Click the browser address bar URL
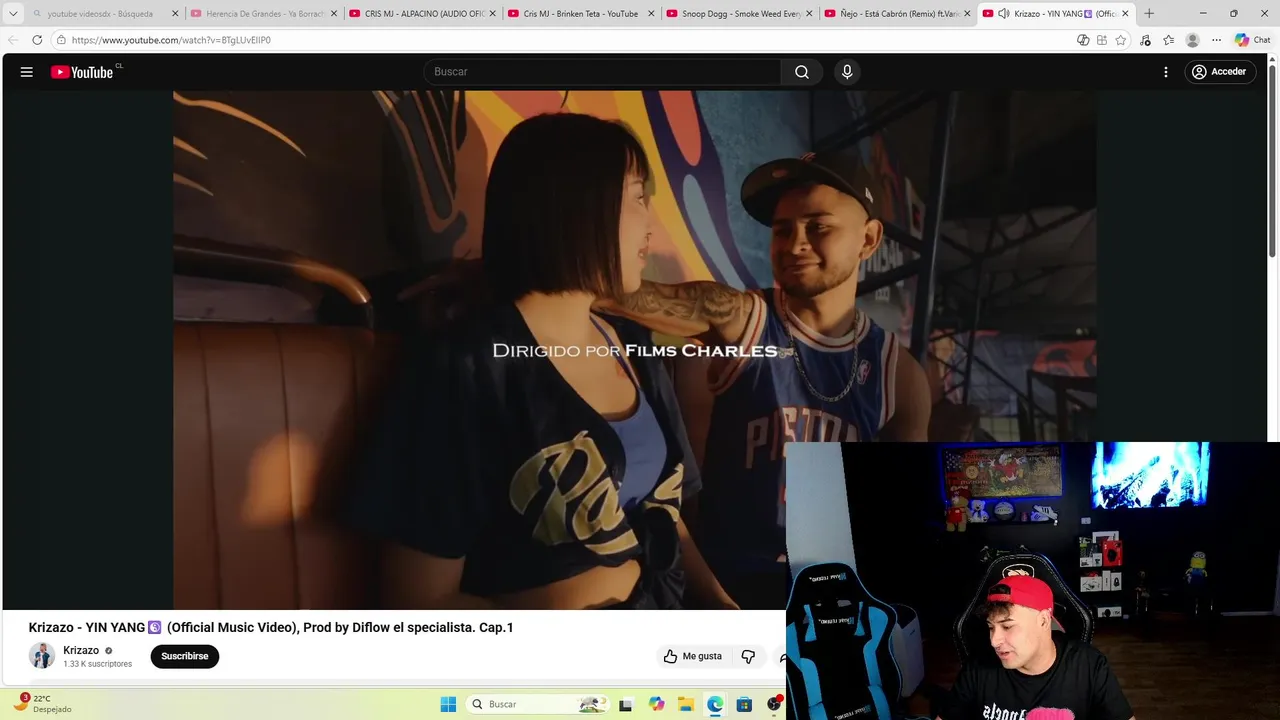 [171, 40]
